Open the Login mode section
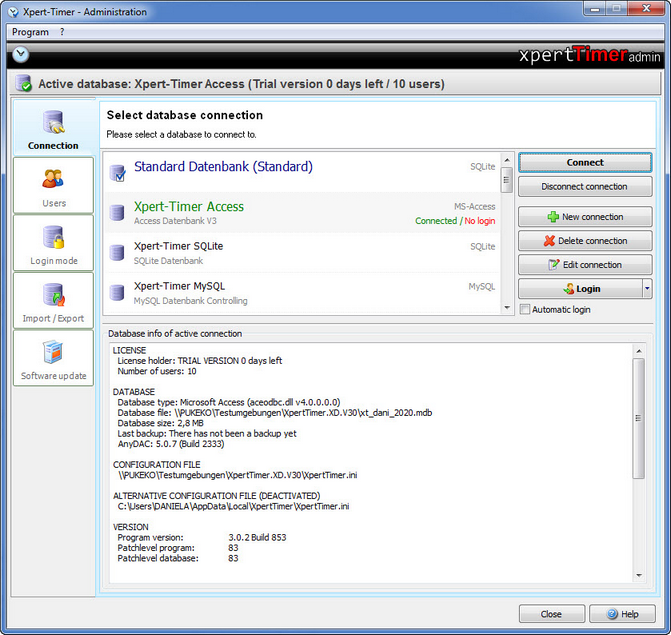 point(53,243)
